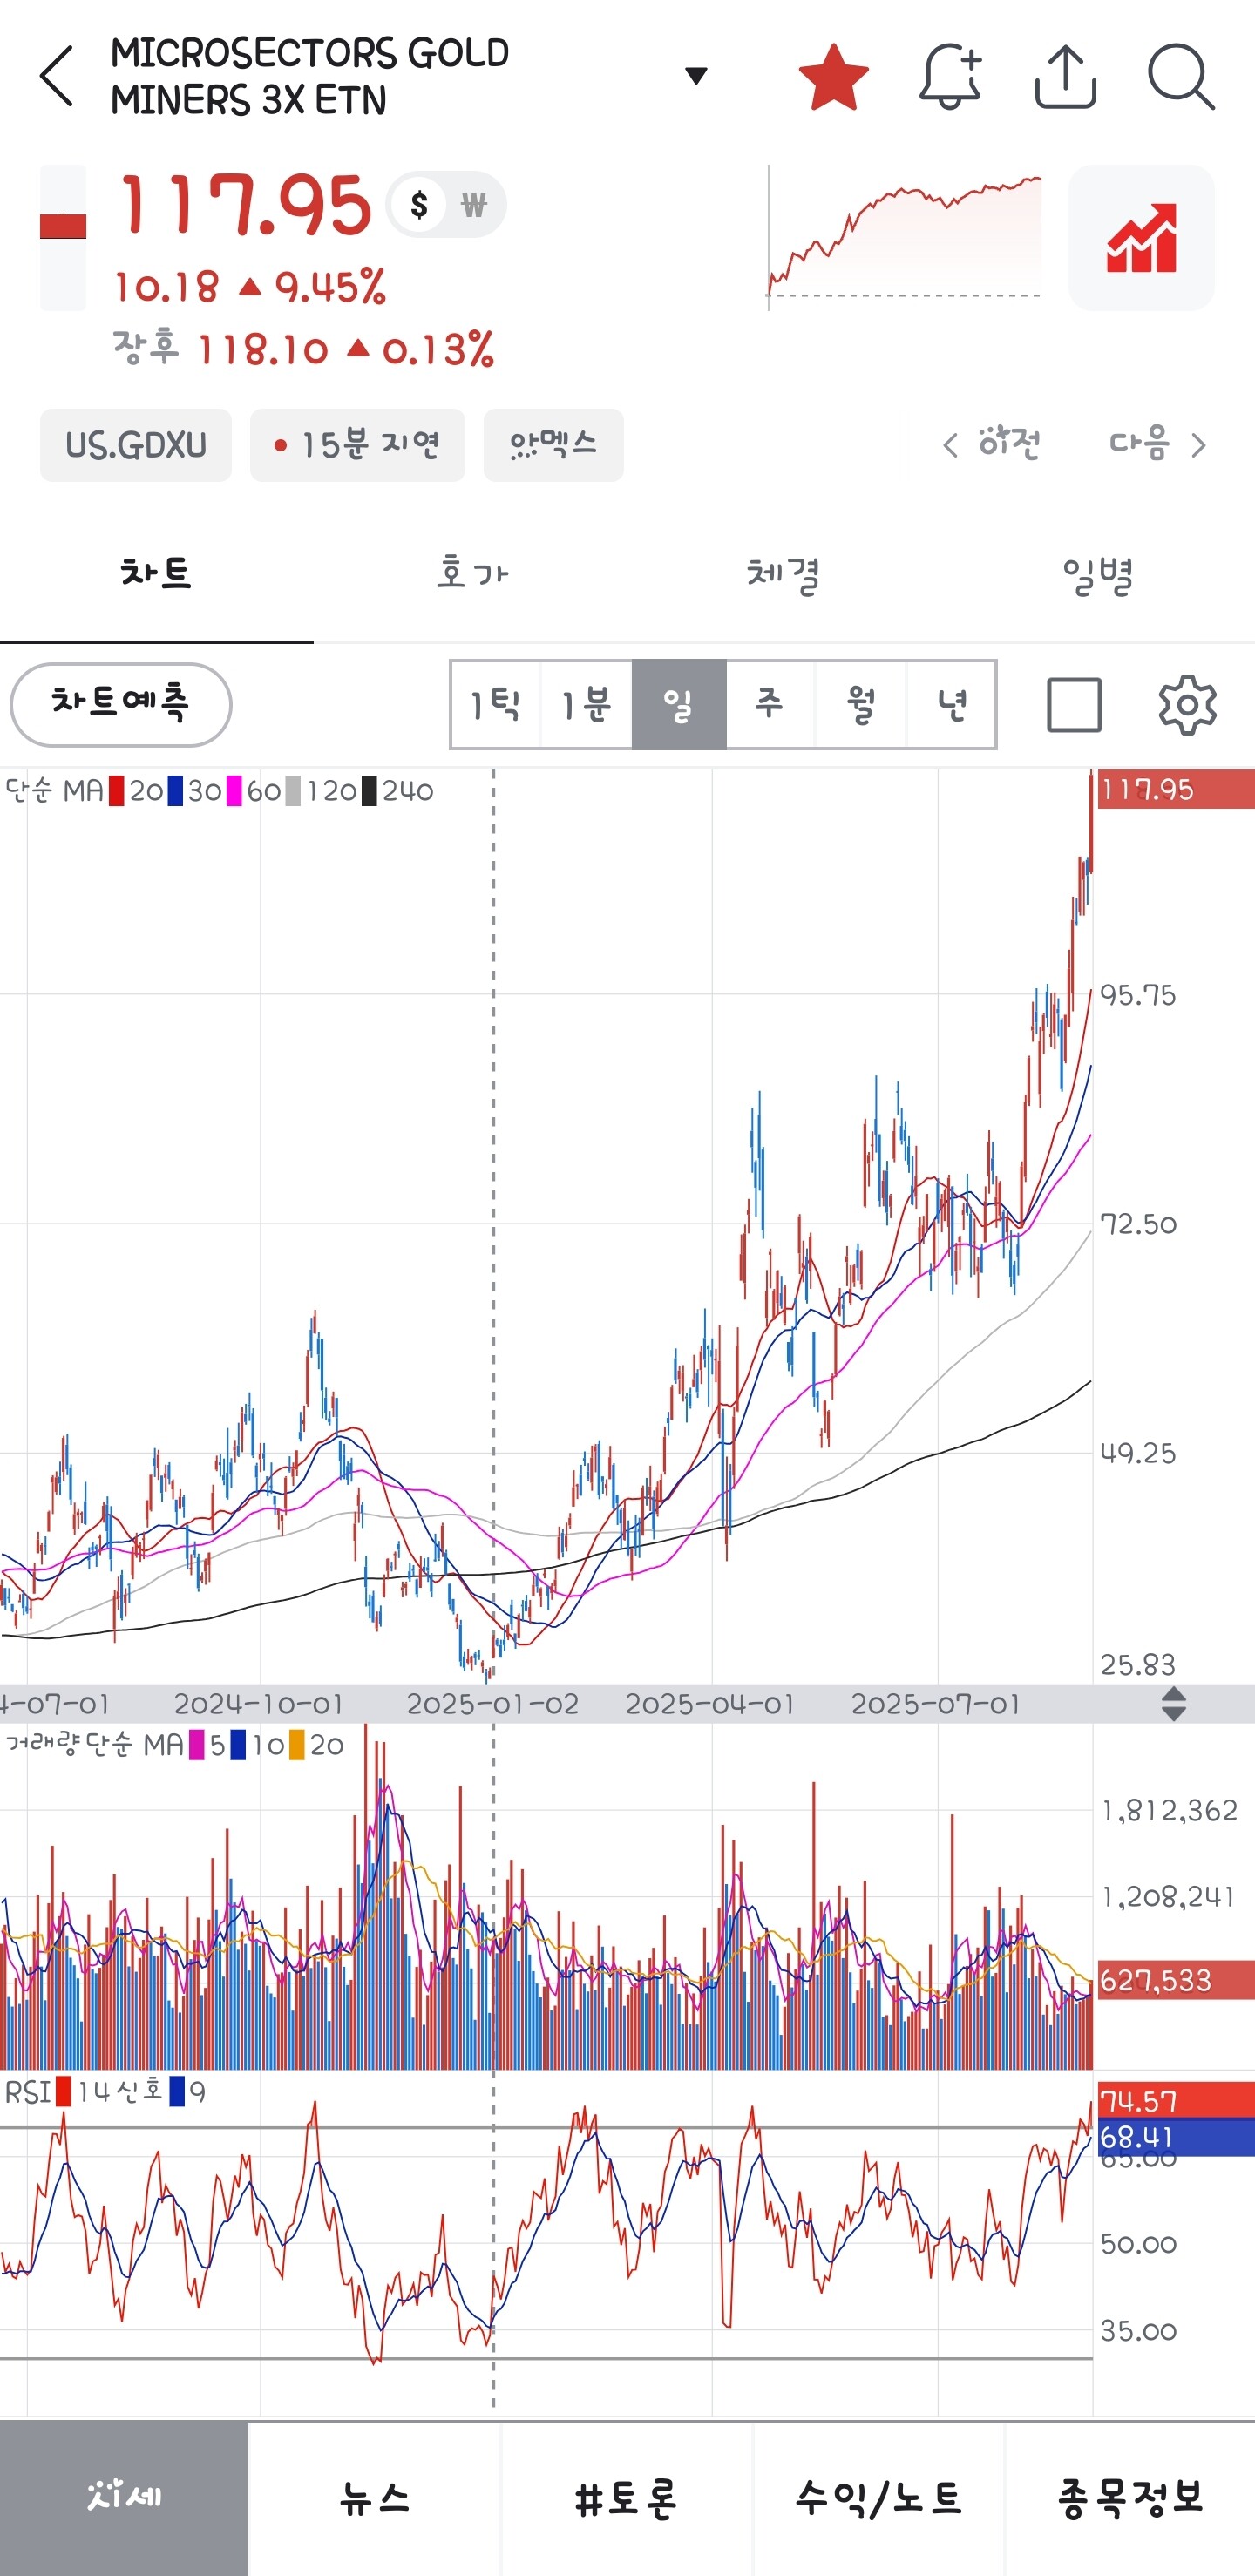Open the red trading chart icon button
Viewport: 1255px width, 2576px height.
[x=1141, y=238]
